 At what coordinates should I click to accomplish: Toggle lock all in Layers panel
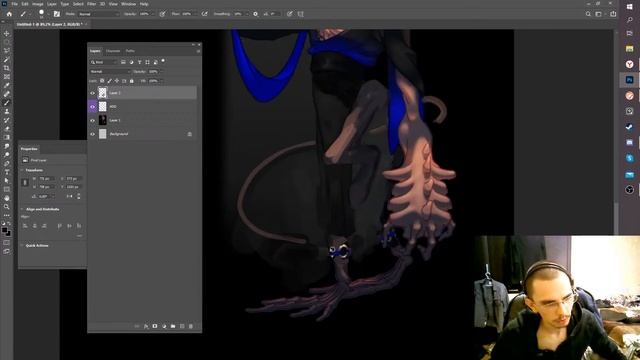(x=131, y=81)
